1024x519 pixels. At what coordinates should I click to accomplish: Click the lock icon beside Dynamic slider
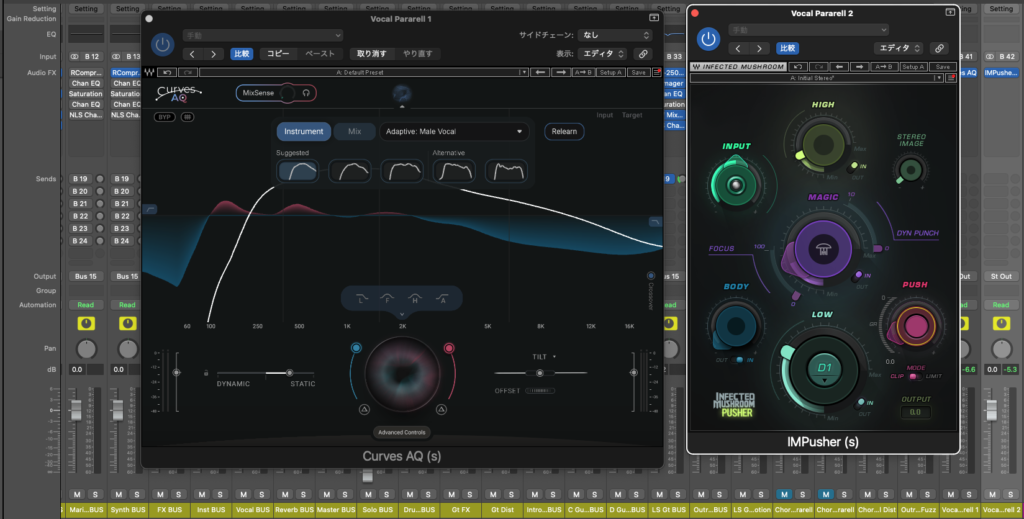[205, 372]
